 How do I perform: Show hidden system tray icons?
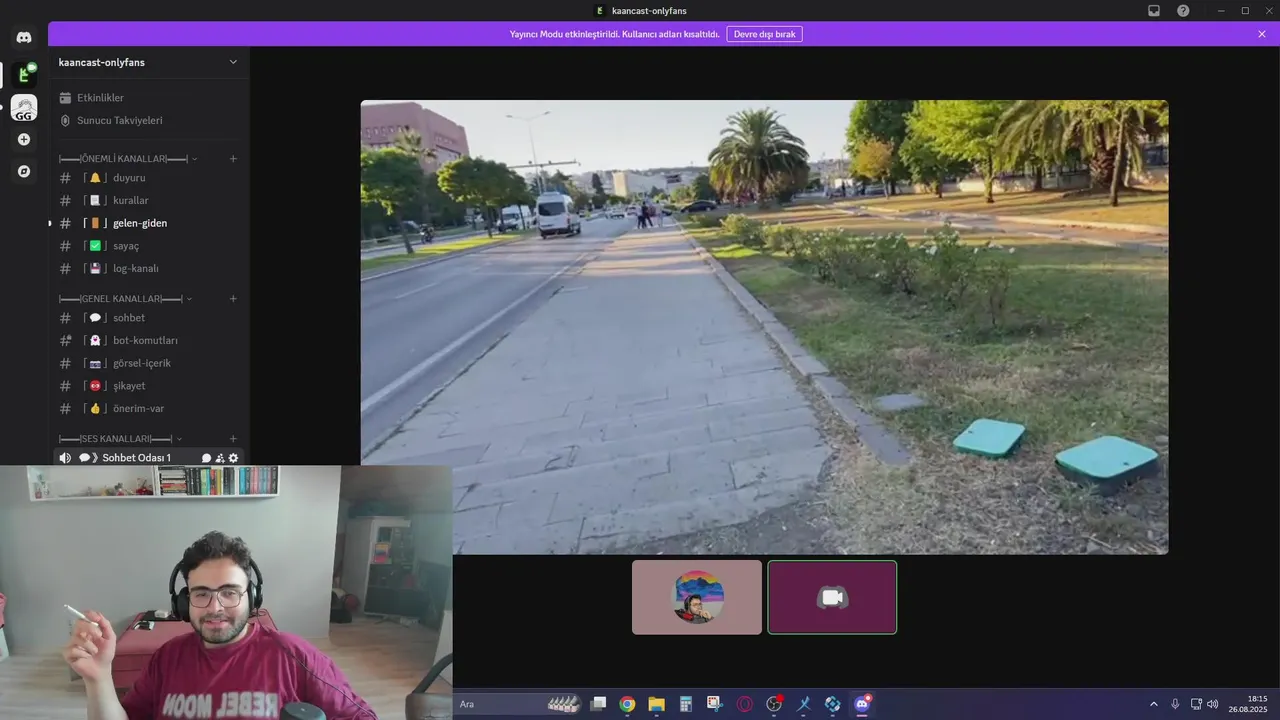click(x=1153, y=704)
